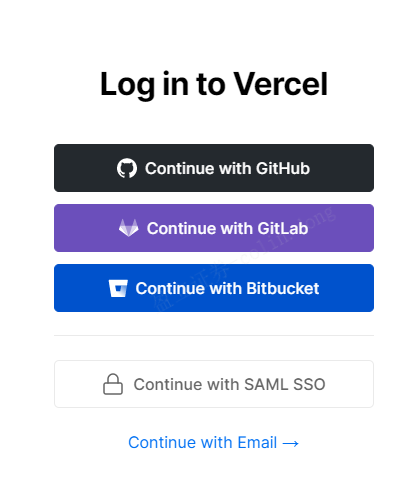Follow the Continue with Email link
Screen dimensions: 417x499
click(x=213, y=443)
